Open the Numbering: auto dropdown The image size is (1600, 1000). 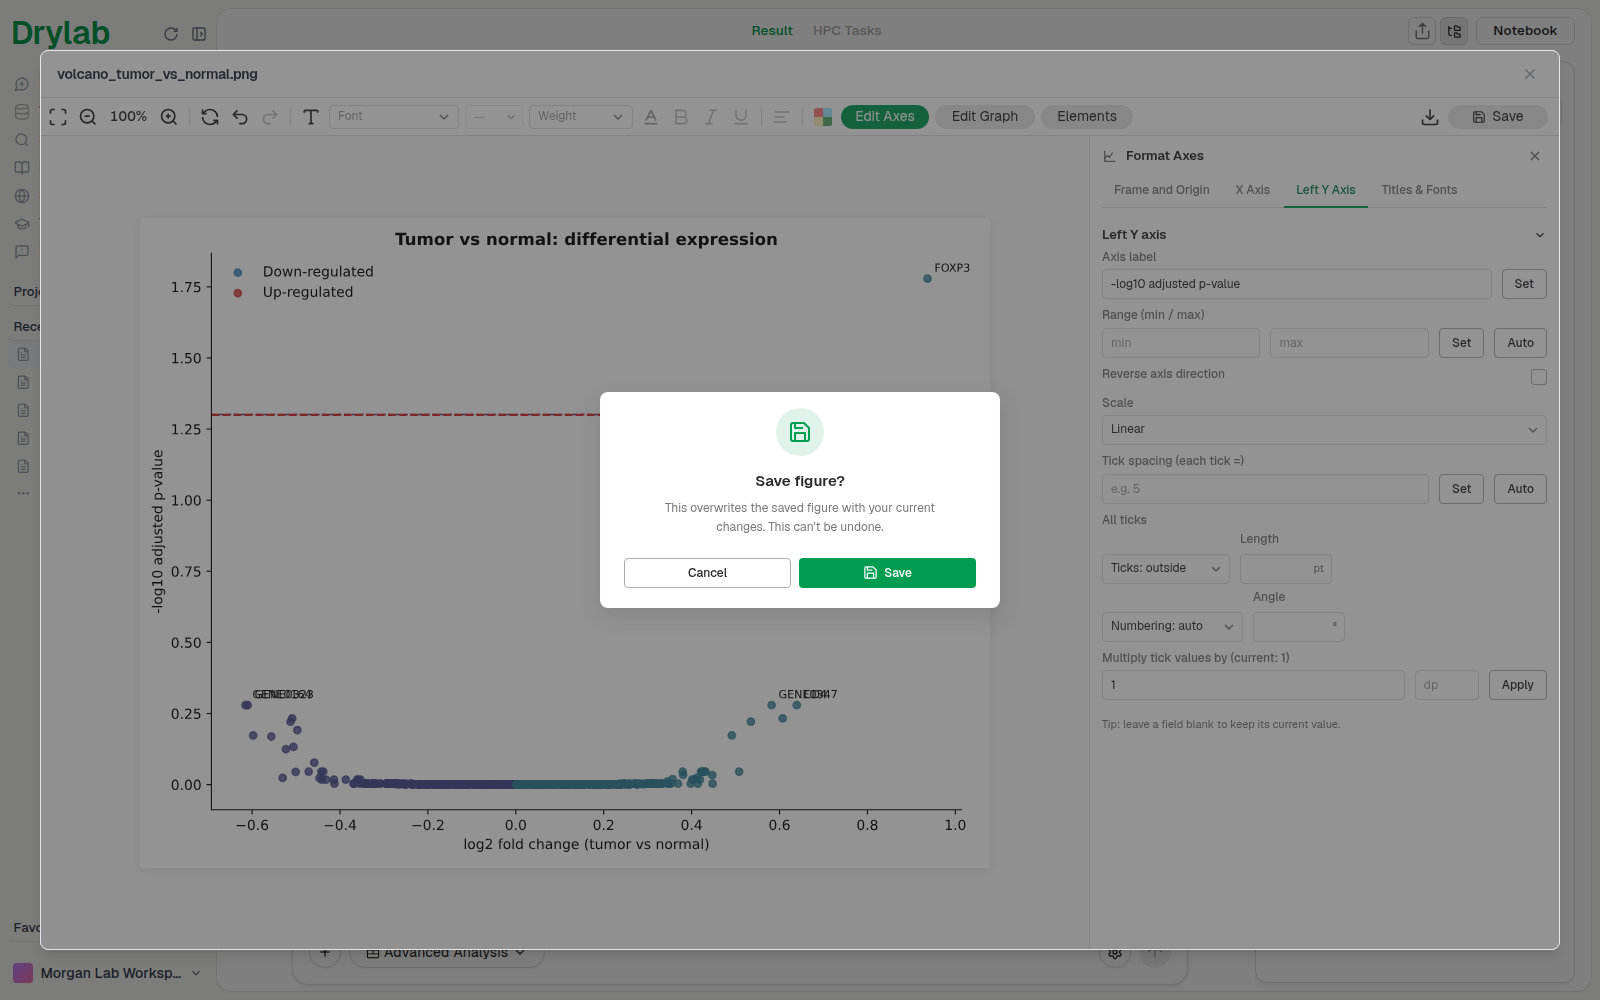tap(1172, 627)
